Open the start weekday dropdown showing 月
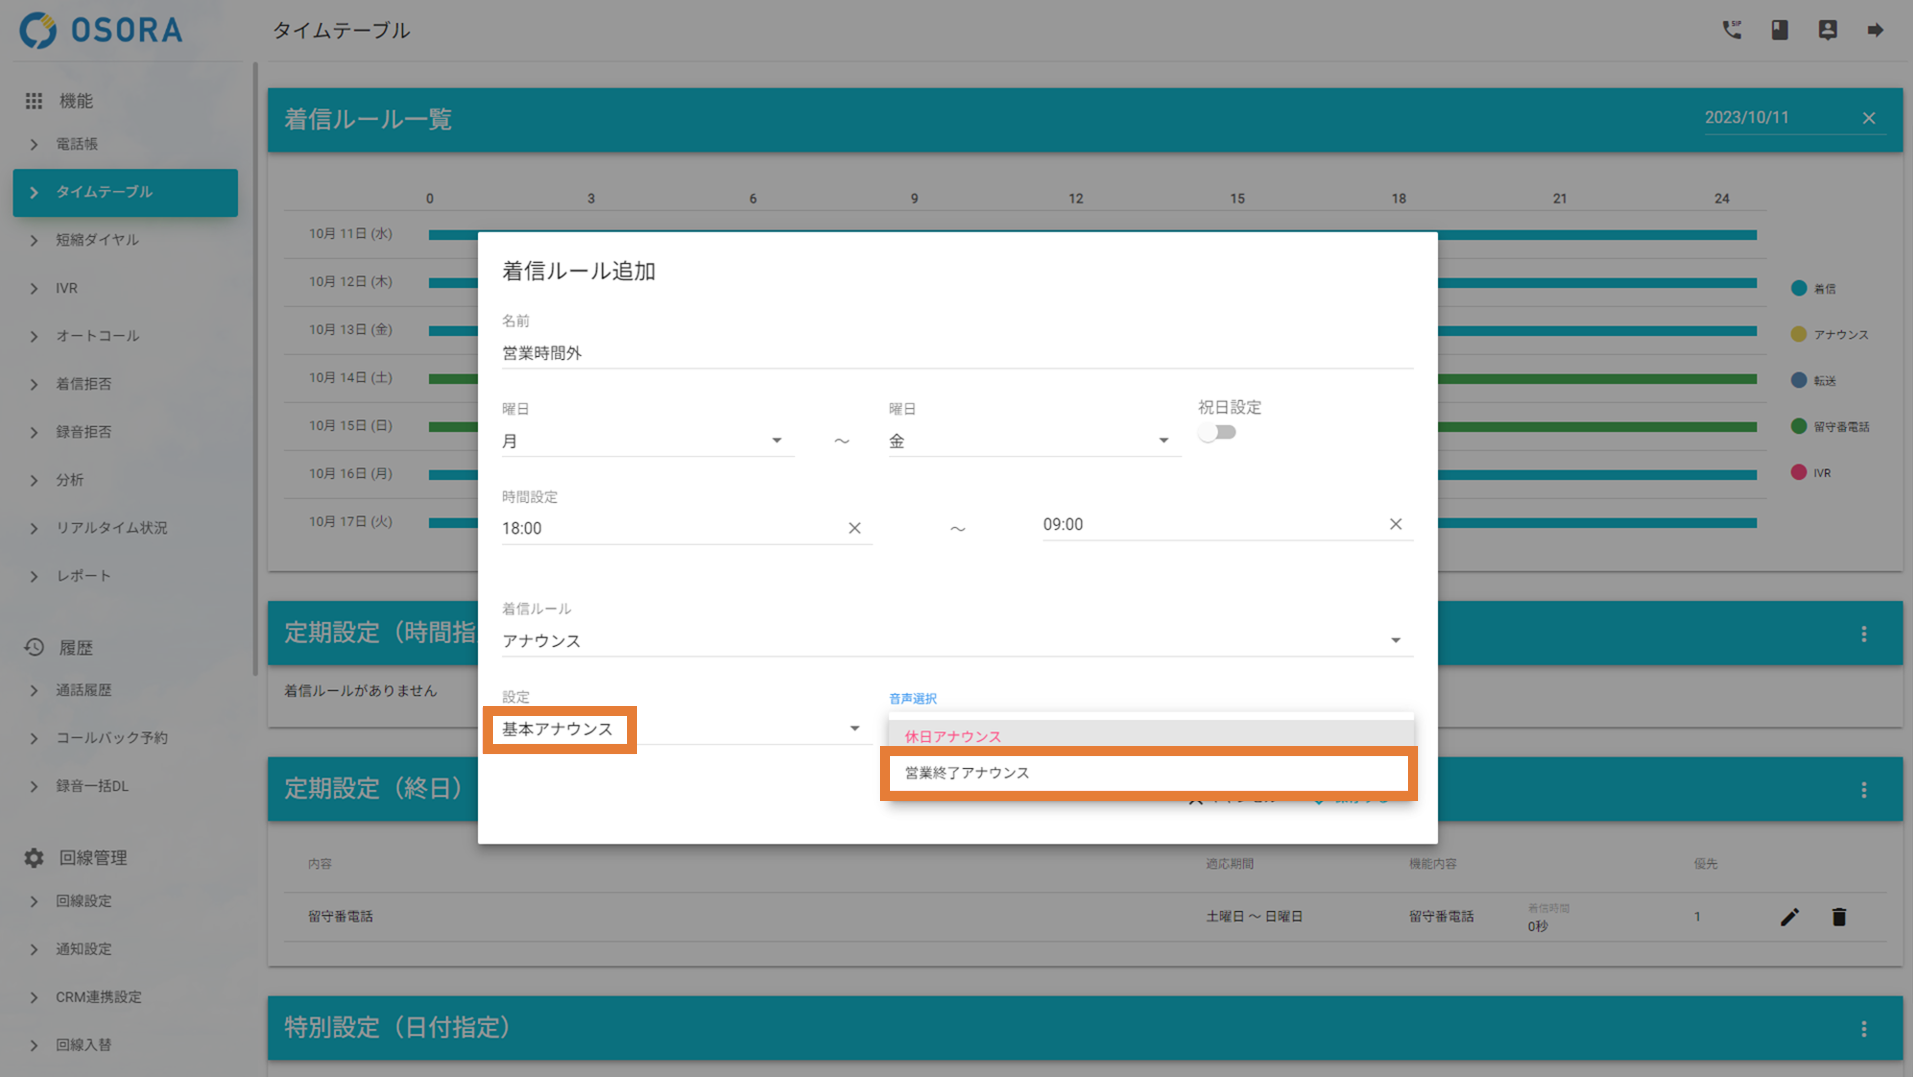1913x1077 pixels. [x=646, y=441]
